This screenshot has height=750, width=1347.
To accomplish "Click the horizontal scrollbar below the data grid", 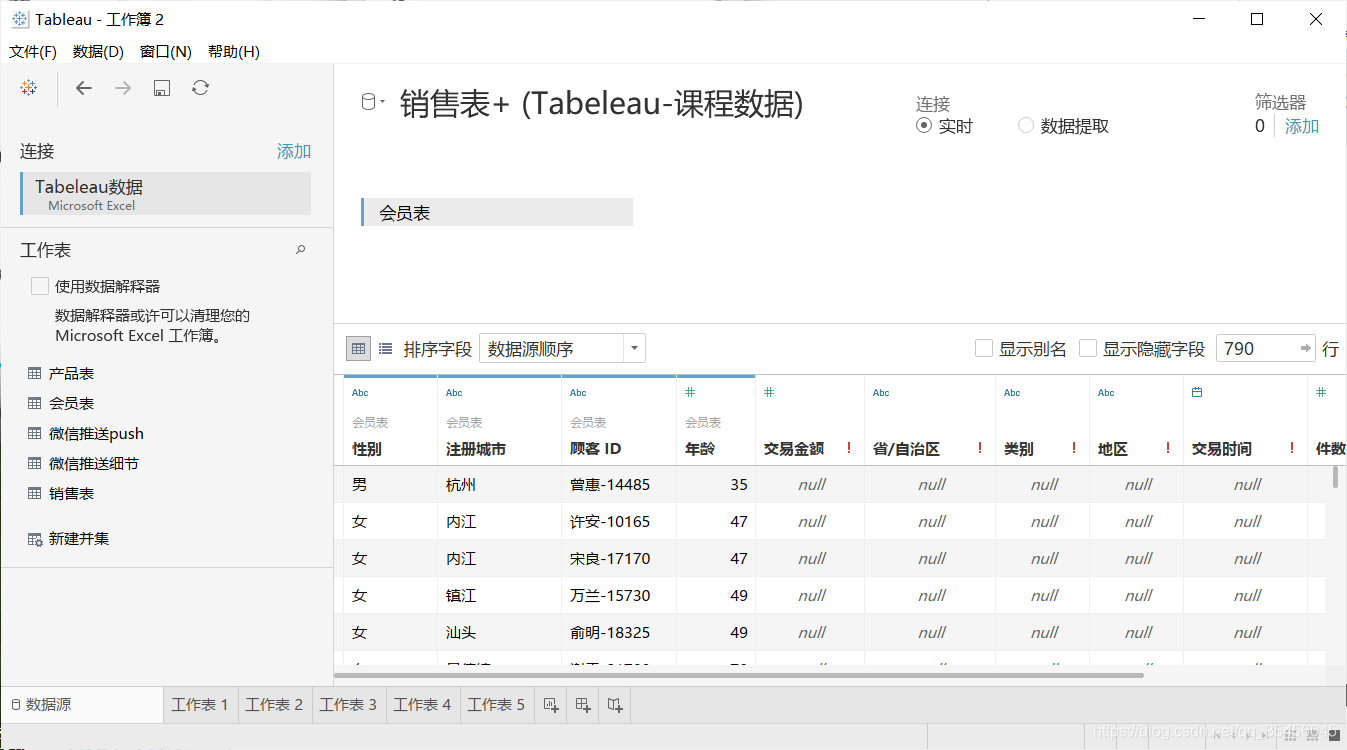I will [x=738, y=675].
